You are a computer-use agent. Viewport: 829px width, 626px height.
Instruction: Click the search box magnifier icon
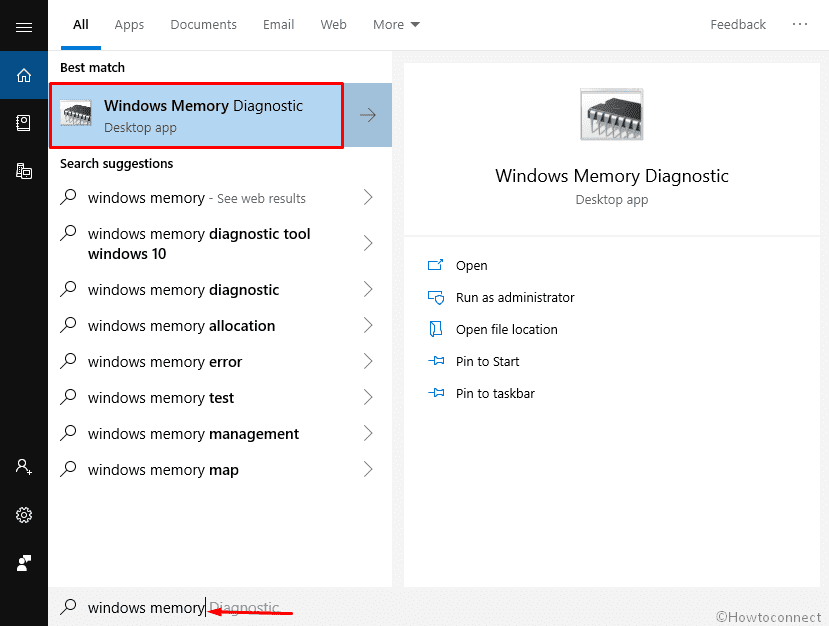(x=68, y=606)
